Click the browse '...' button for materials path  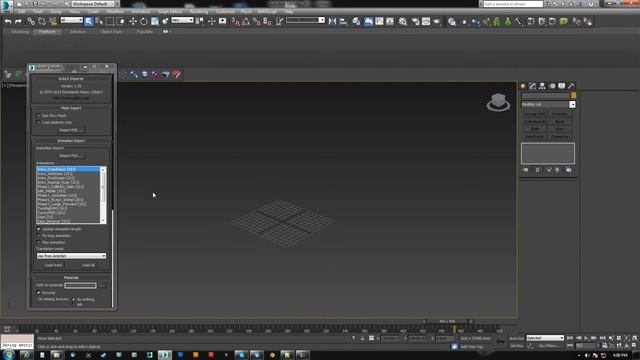[102, 285]
